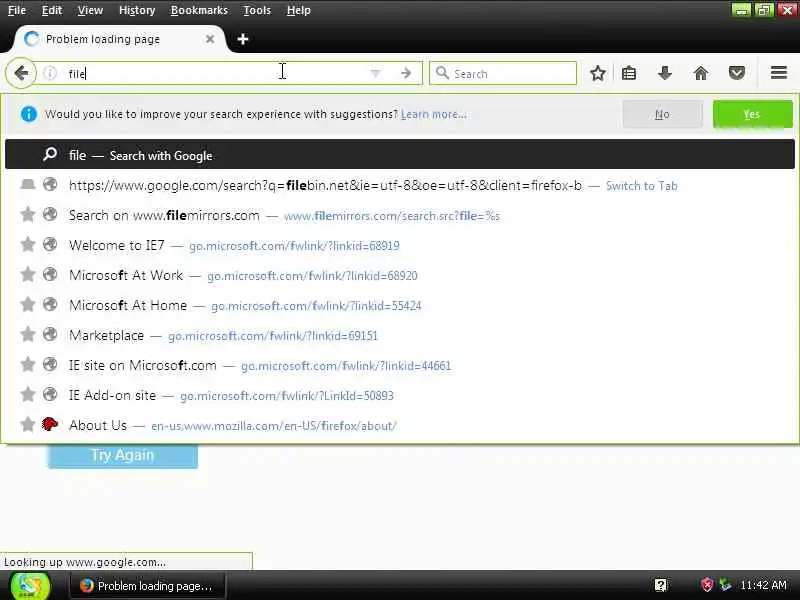800x600 pixels.
Task: Open the Tools menu
Action: point(257,10)
